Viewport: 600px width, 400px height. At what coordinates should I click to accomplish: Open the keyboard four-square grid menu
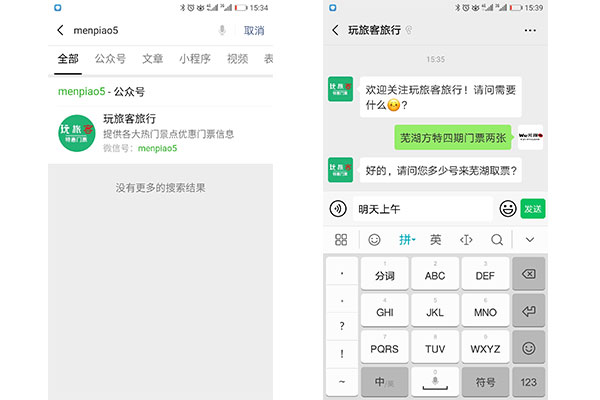(x=342, y=240)
